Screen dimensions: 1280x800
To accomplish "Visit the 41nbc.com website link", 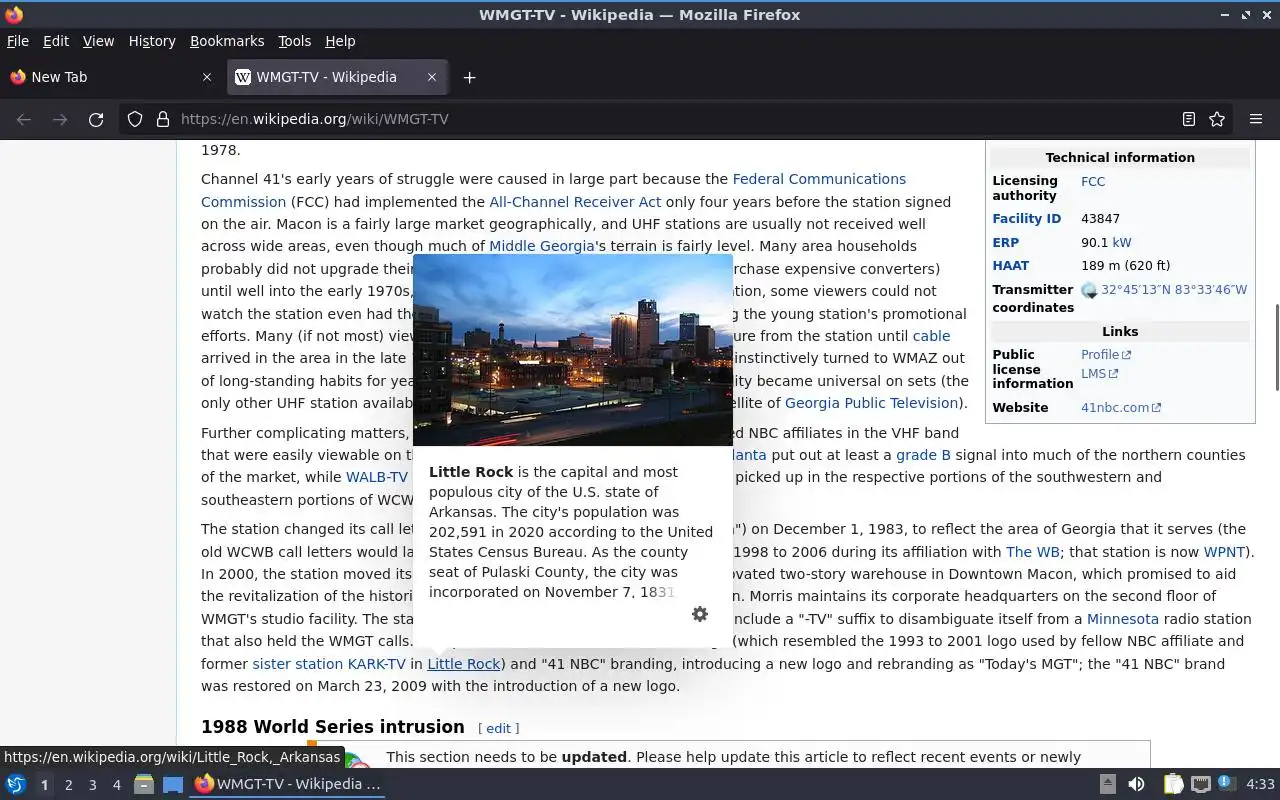I will [x=1121, y=407].
